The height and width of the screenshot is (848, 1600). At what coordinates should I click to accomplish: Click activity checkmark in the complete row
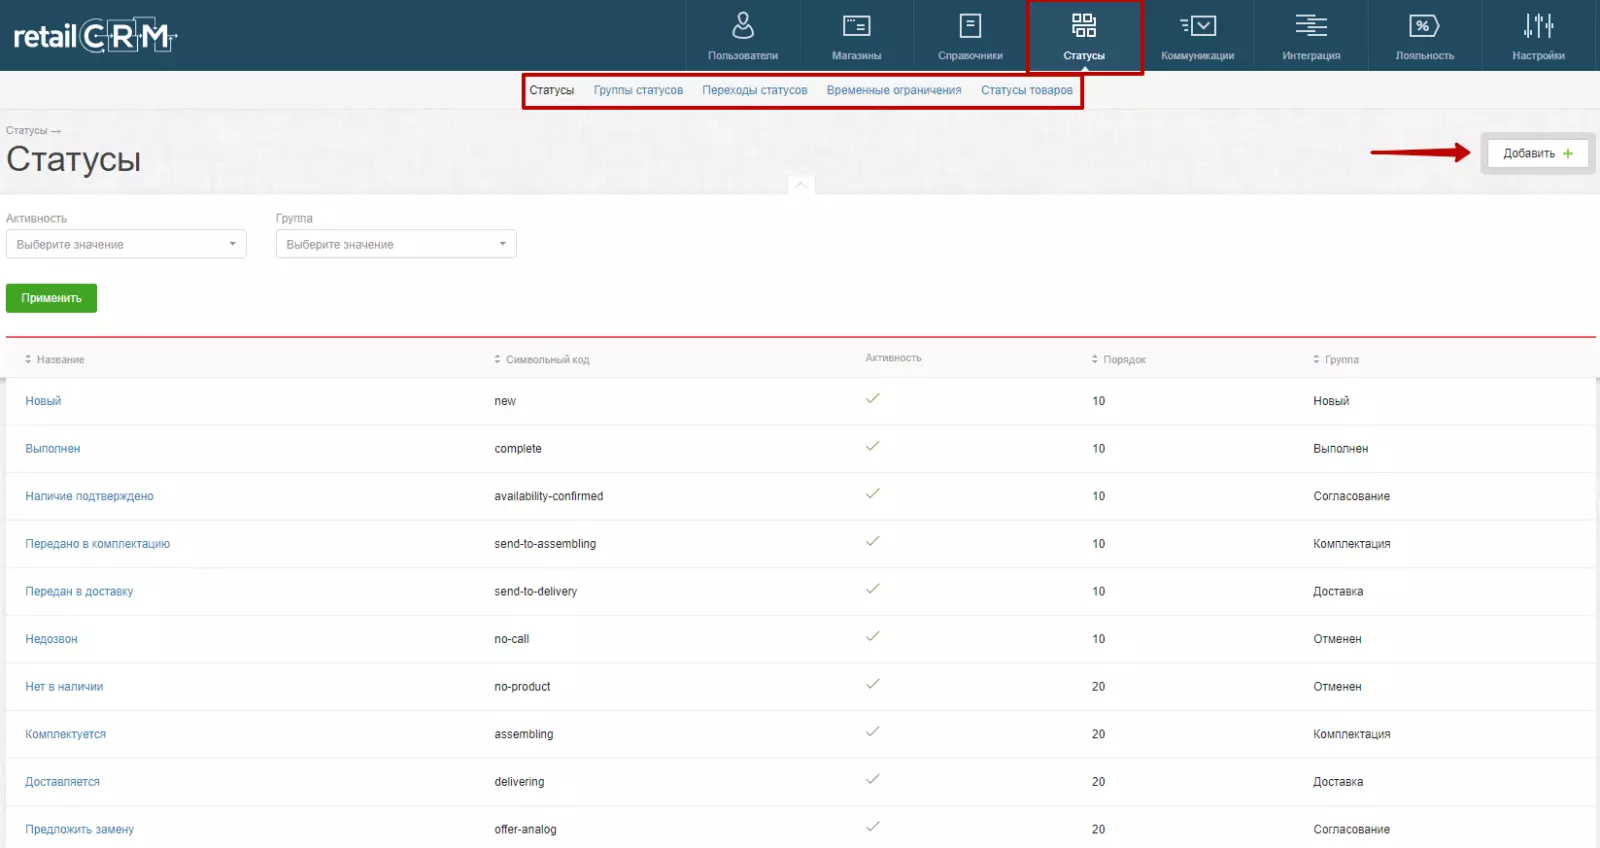click(873, 446)
